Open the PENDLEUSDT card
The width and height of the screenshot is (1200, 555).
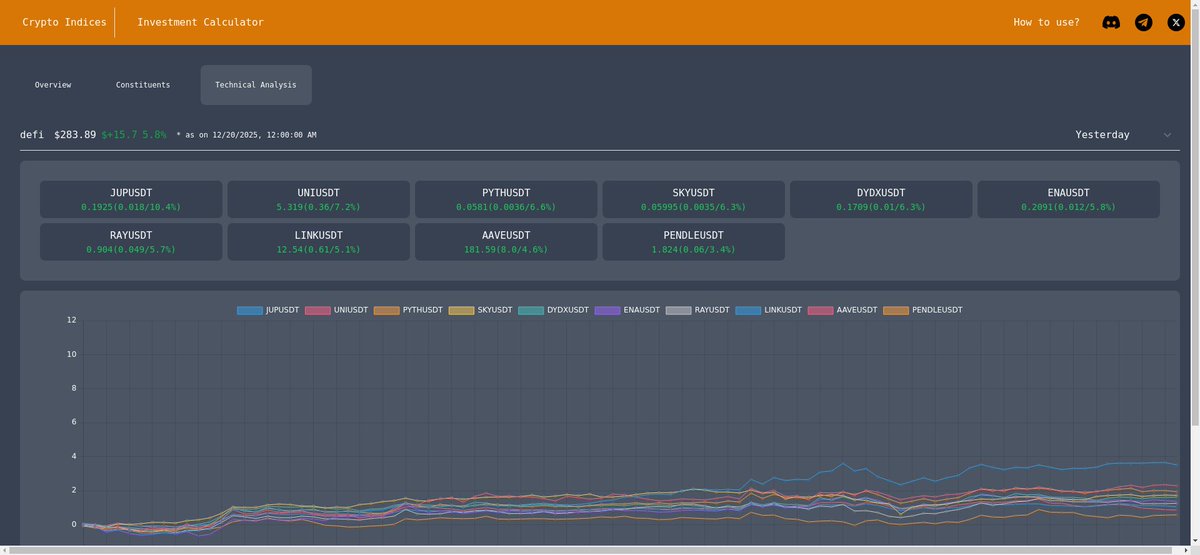(694, 242)
